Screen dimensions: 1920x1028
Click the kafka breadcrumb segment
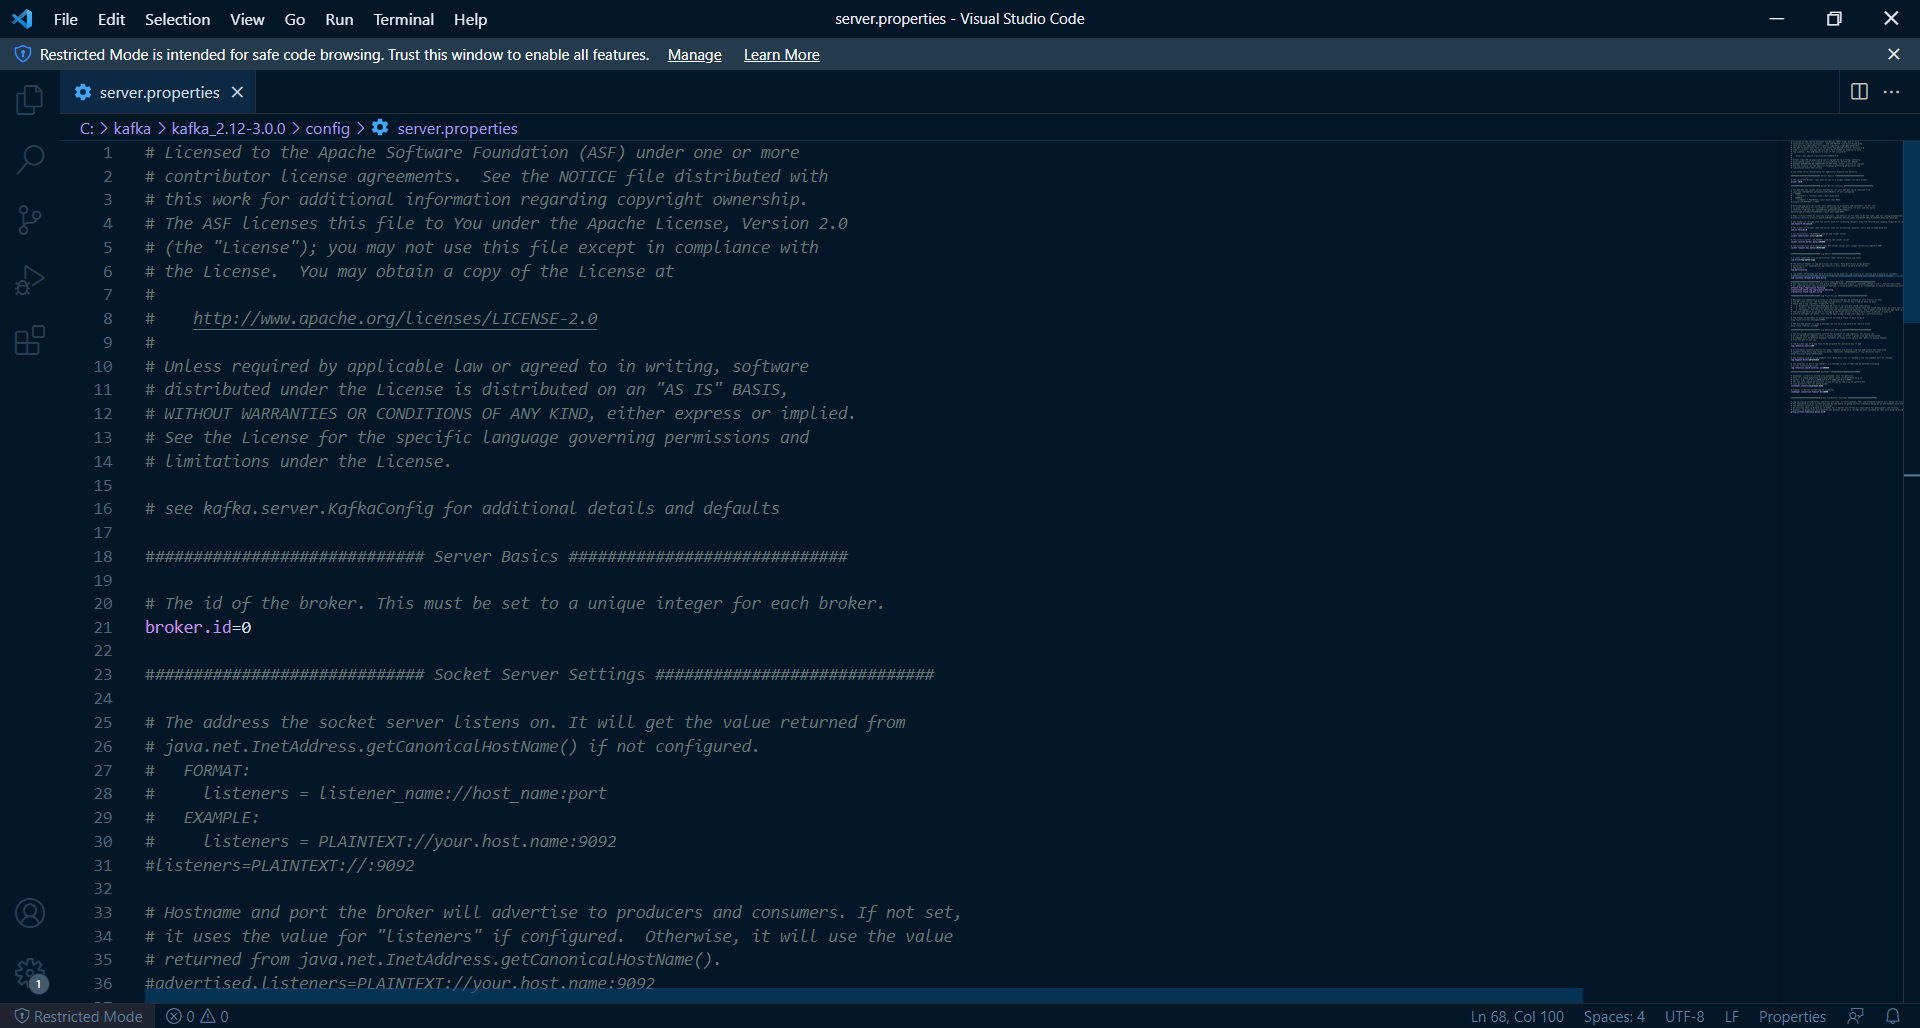[132, 128]
